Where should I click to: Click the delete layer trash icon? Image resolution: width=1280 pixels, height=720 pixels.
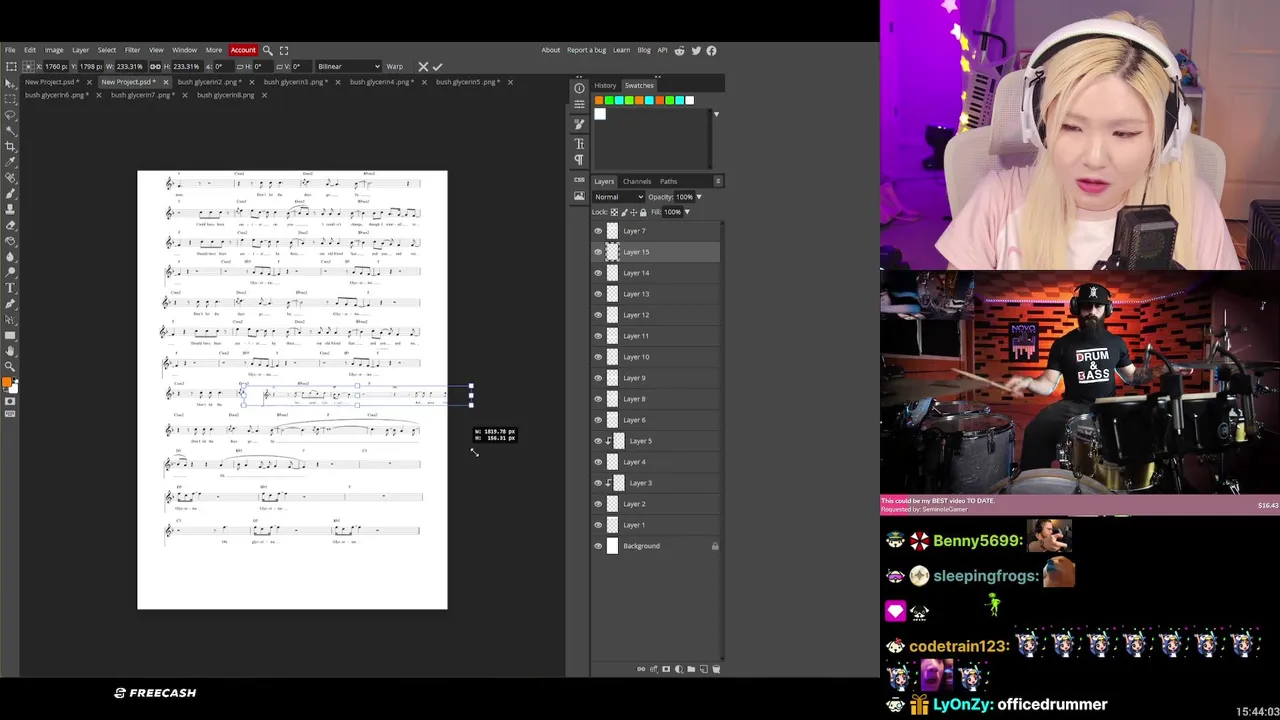[x=716, y=669]
